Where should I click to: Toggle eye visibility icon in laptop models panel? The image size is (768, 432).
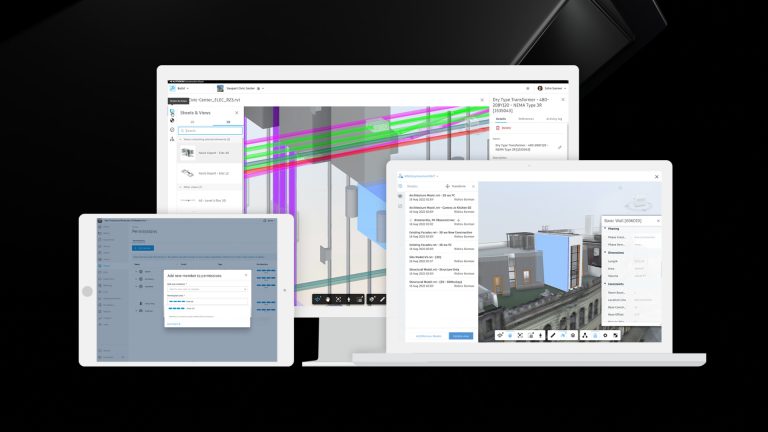pyautogui.click(x=400, y=196)
